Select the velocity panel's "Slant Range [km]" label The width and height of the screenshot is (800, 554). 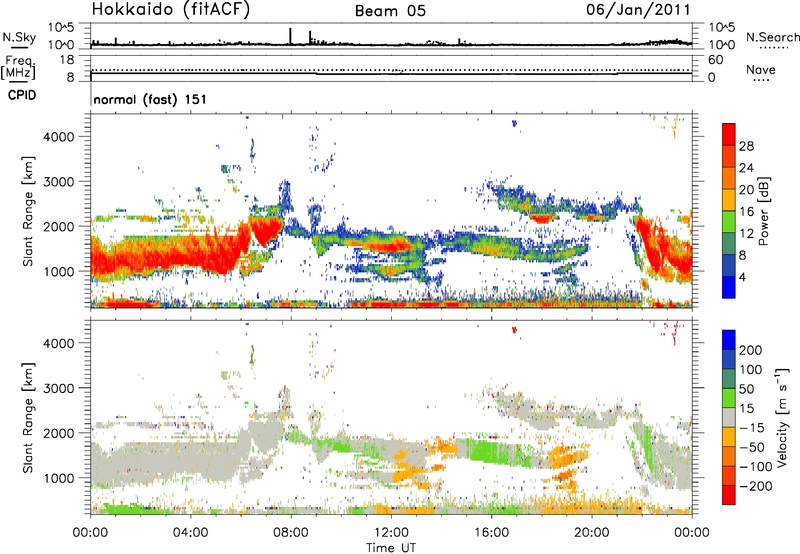[x=28, y=418]
